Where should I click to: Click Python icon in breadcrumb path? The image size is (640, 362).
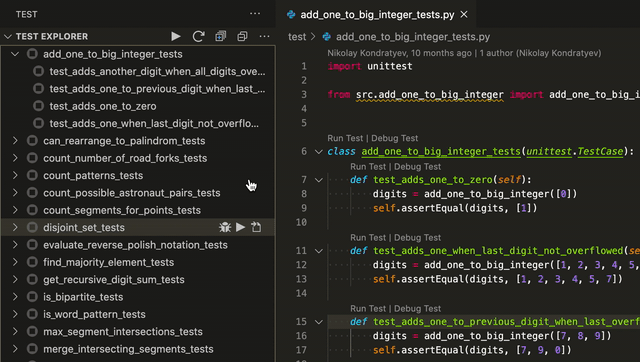[x=327, y=37]
